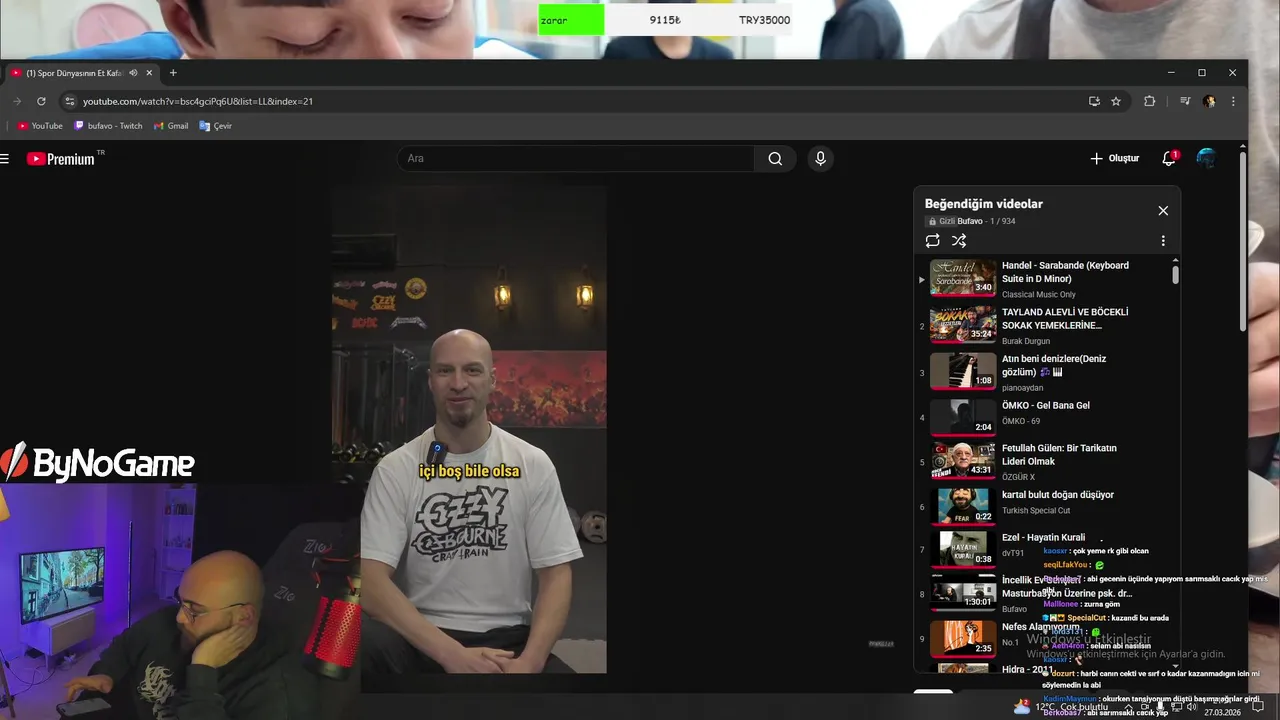Click the playing Shorts video

(x=469, y=430)
